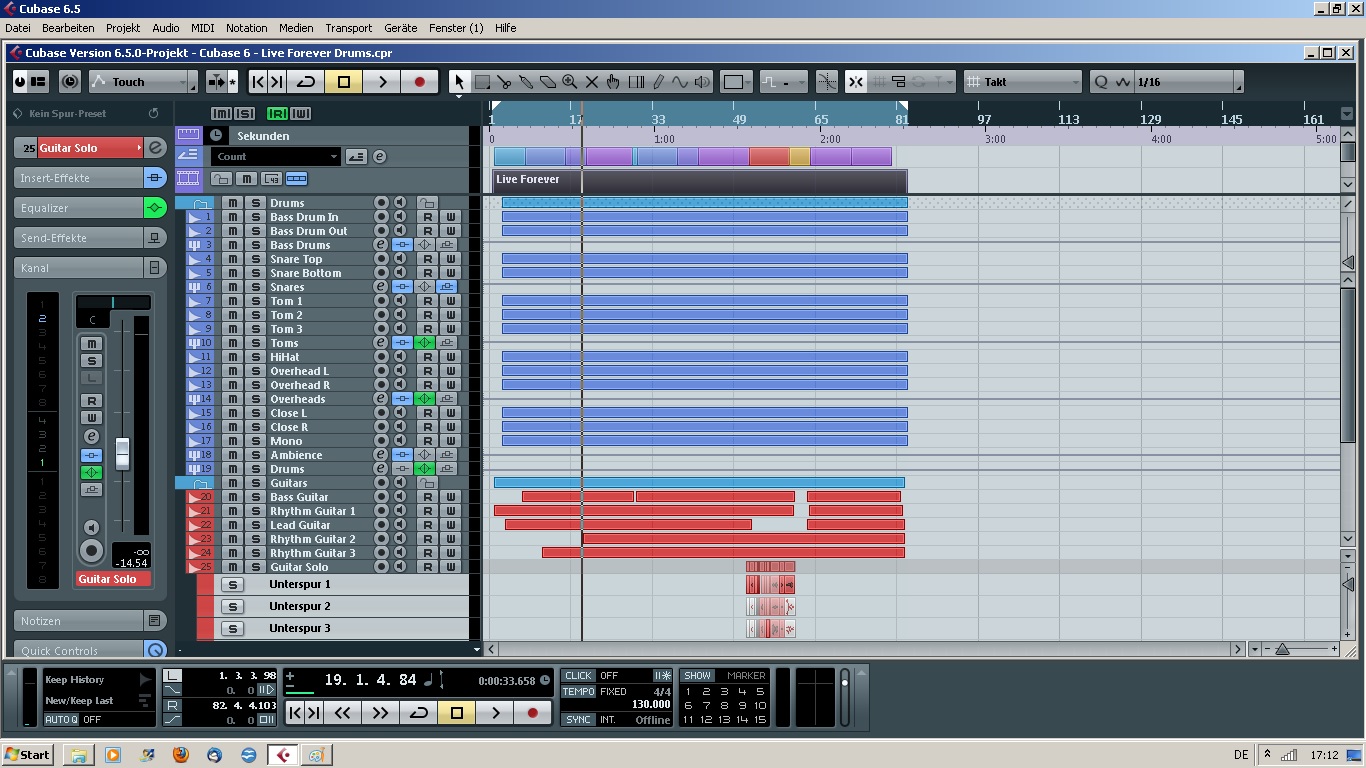This screenshot has height=768, width=1366.
Task: Click the top toolbar Stop button
Action: 344,82
